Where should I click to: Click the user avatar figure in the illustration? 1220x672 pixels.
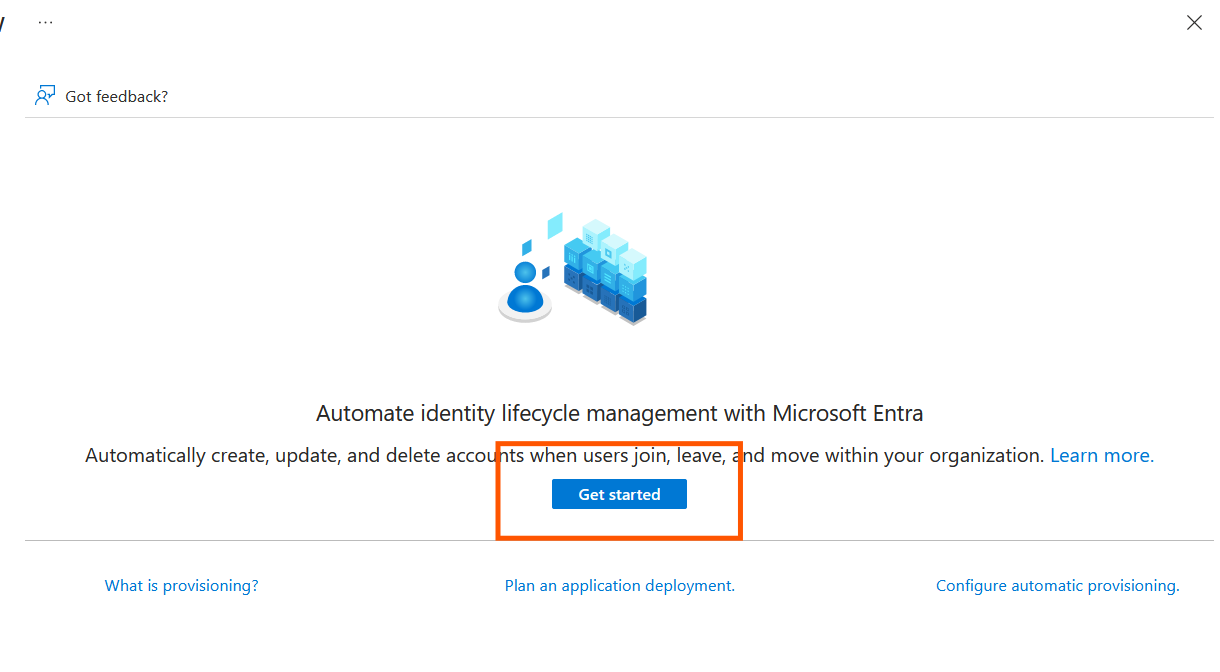pyautogui.click(x=524, y=287)
